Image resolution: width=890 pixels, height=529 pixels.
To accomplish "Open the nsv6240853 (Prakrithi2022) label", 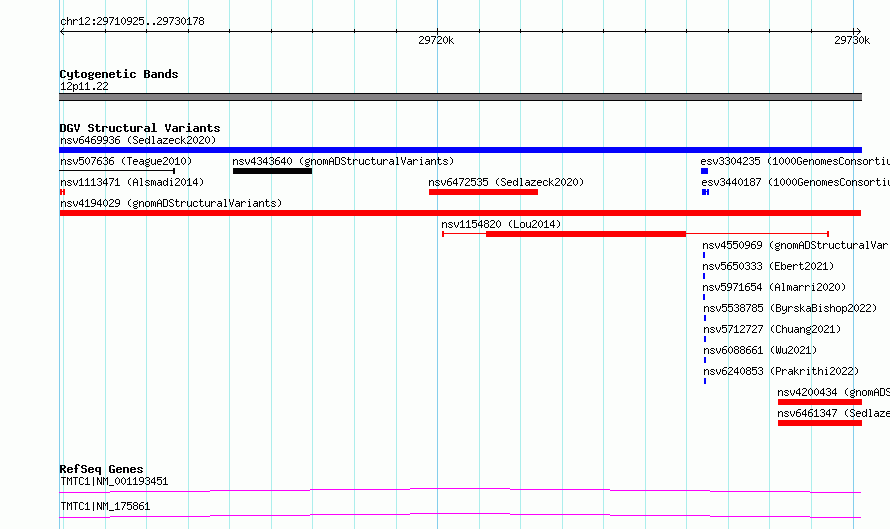I will click(781, 371).
